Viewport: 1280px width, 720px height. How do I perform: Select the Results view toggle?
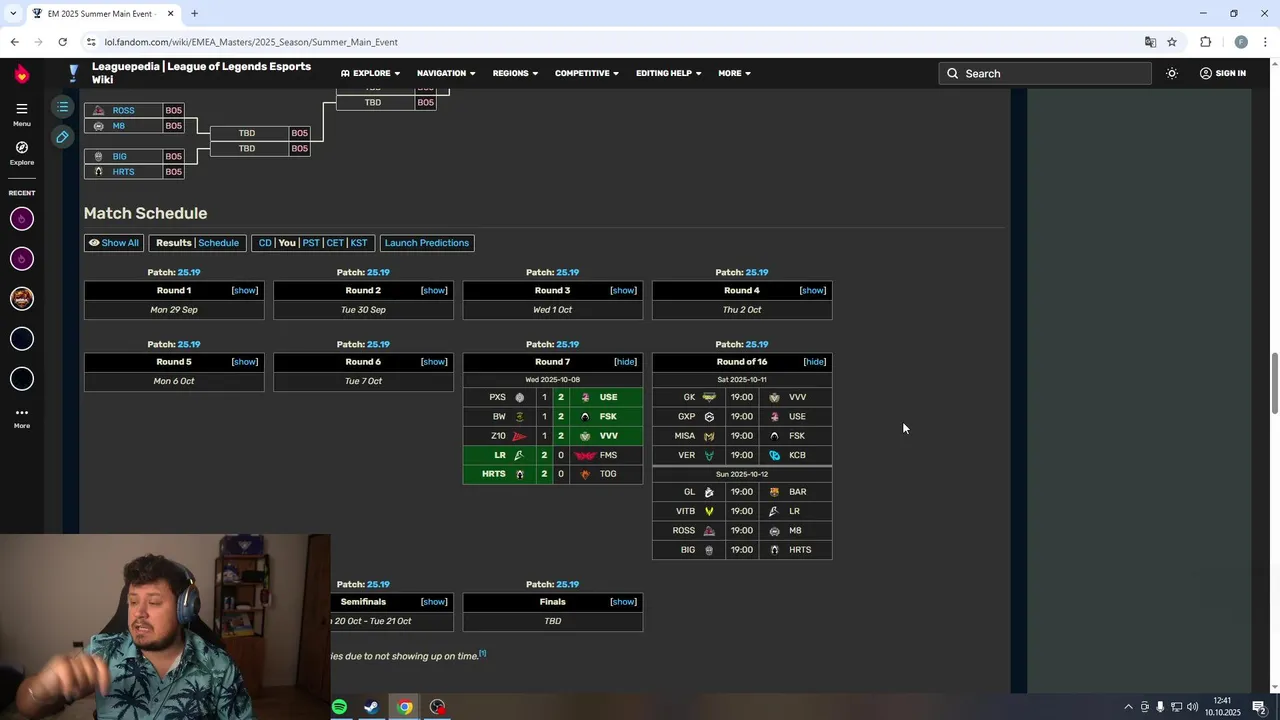(173, 243)
